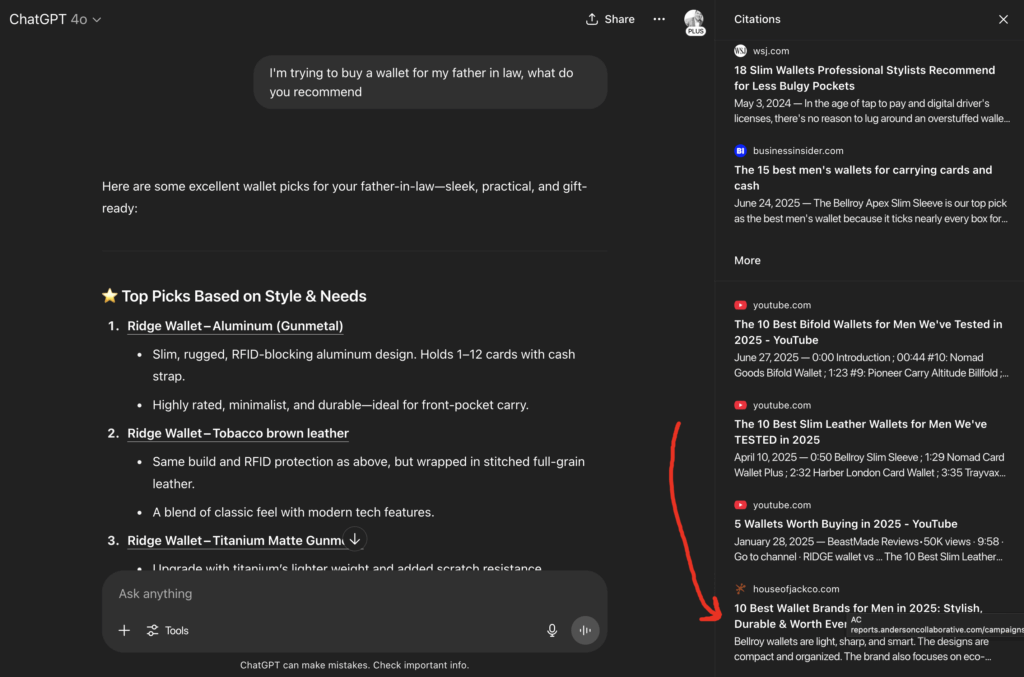Click the 'June 24, 2025' Bellroy Apex snippet

pyautogui.click(x=871, y=211)
